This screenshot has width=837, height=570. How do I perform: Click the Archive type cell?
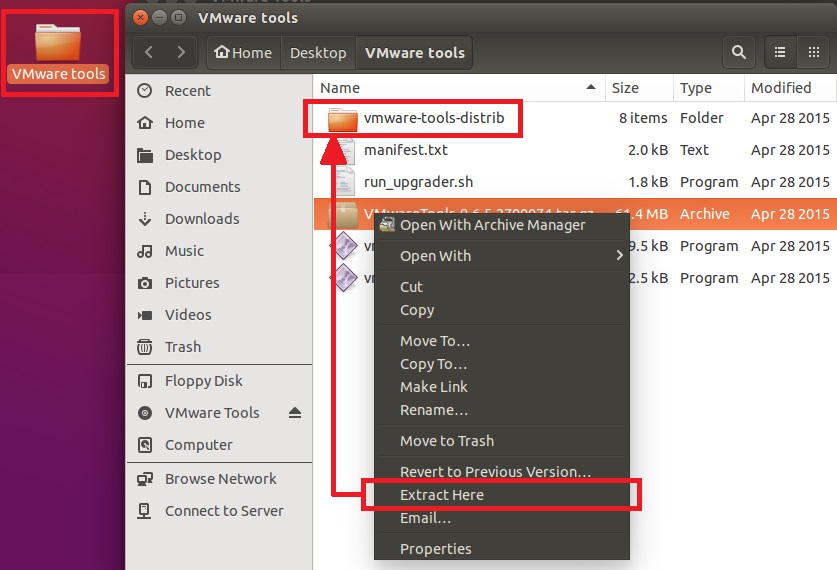(x=705, y=214)
